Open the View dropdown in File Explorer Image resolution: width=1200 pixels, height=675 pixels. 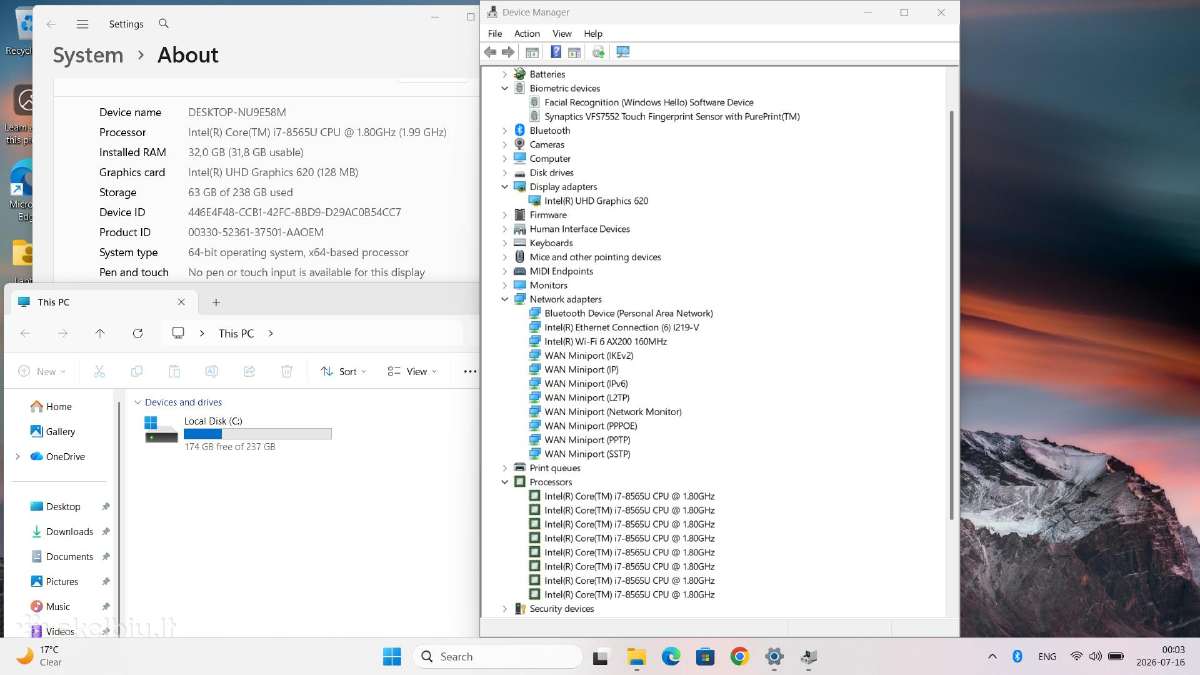(x=413, y=371)
